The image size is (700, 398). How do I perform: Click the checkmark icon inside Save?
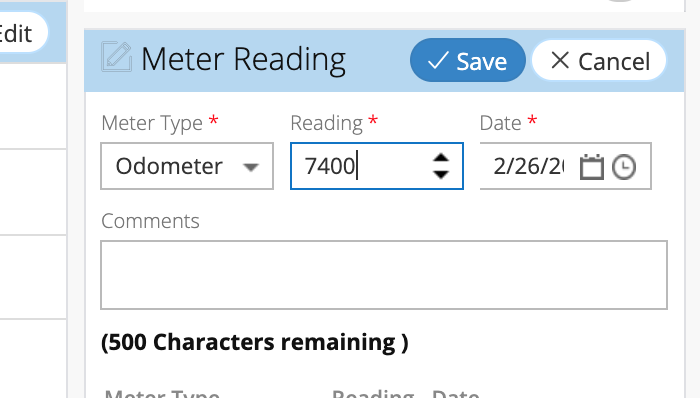click(438, 60)
